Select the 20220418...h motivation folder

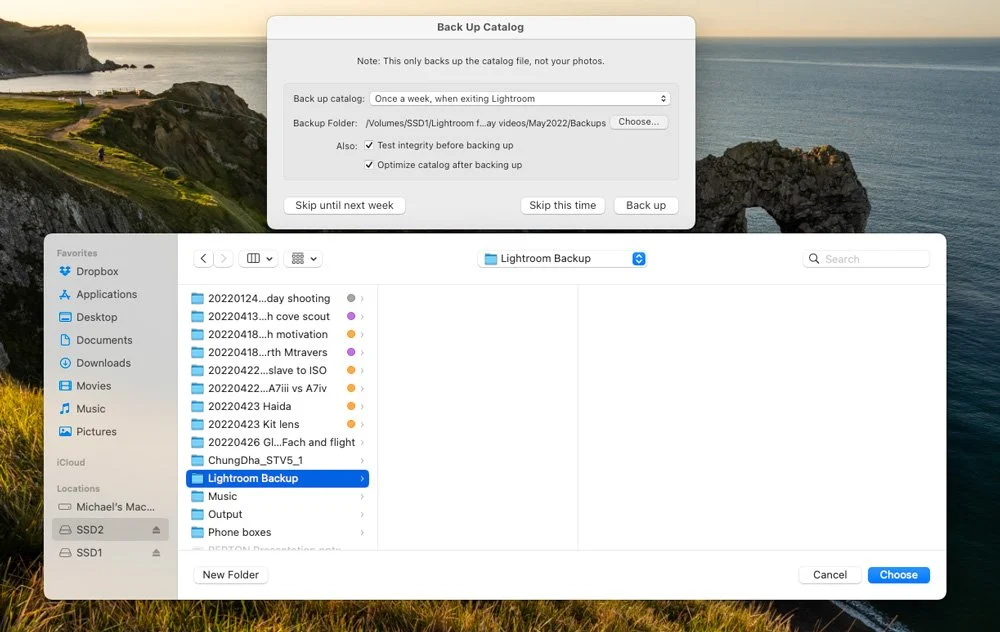(277, 334)
